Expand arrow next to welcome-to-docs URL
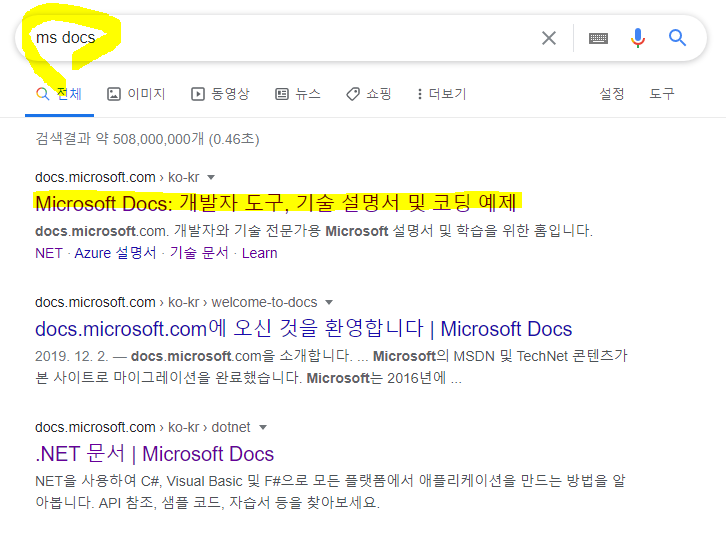The image size is (726, 547). point(329,302)
